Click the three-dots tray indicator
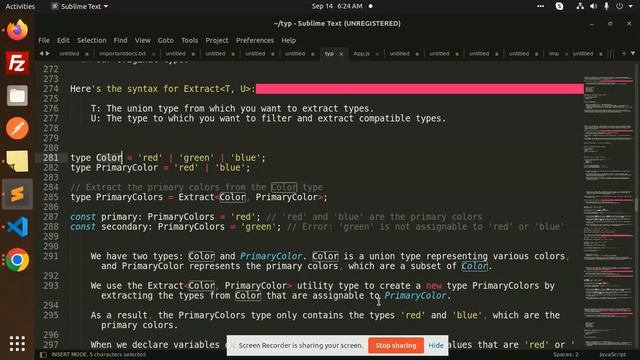The height and width of the screenshot is (360, 640). 540,6
